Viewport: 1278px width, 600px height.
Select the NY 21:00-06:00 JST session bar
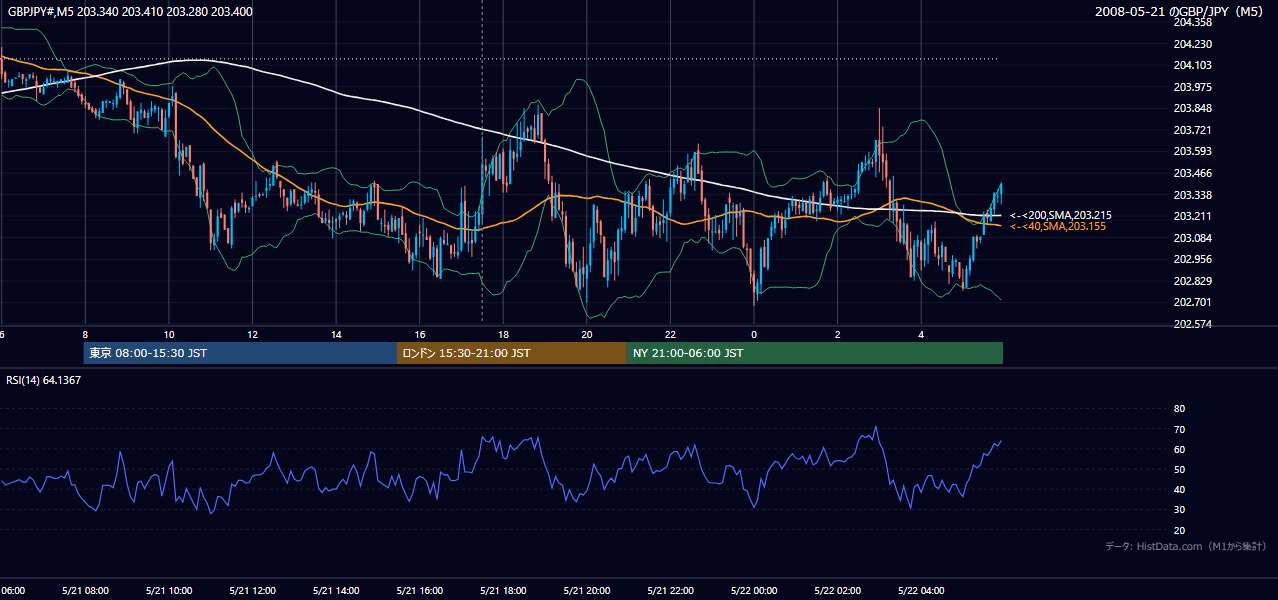[815, 353]
